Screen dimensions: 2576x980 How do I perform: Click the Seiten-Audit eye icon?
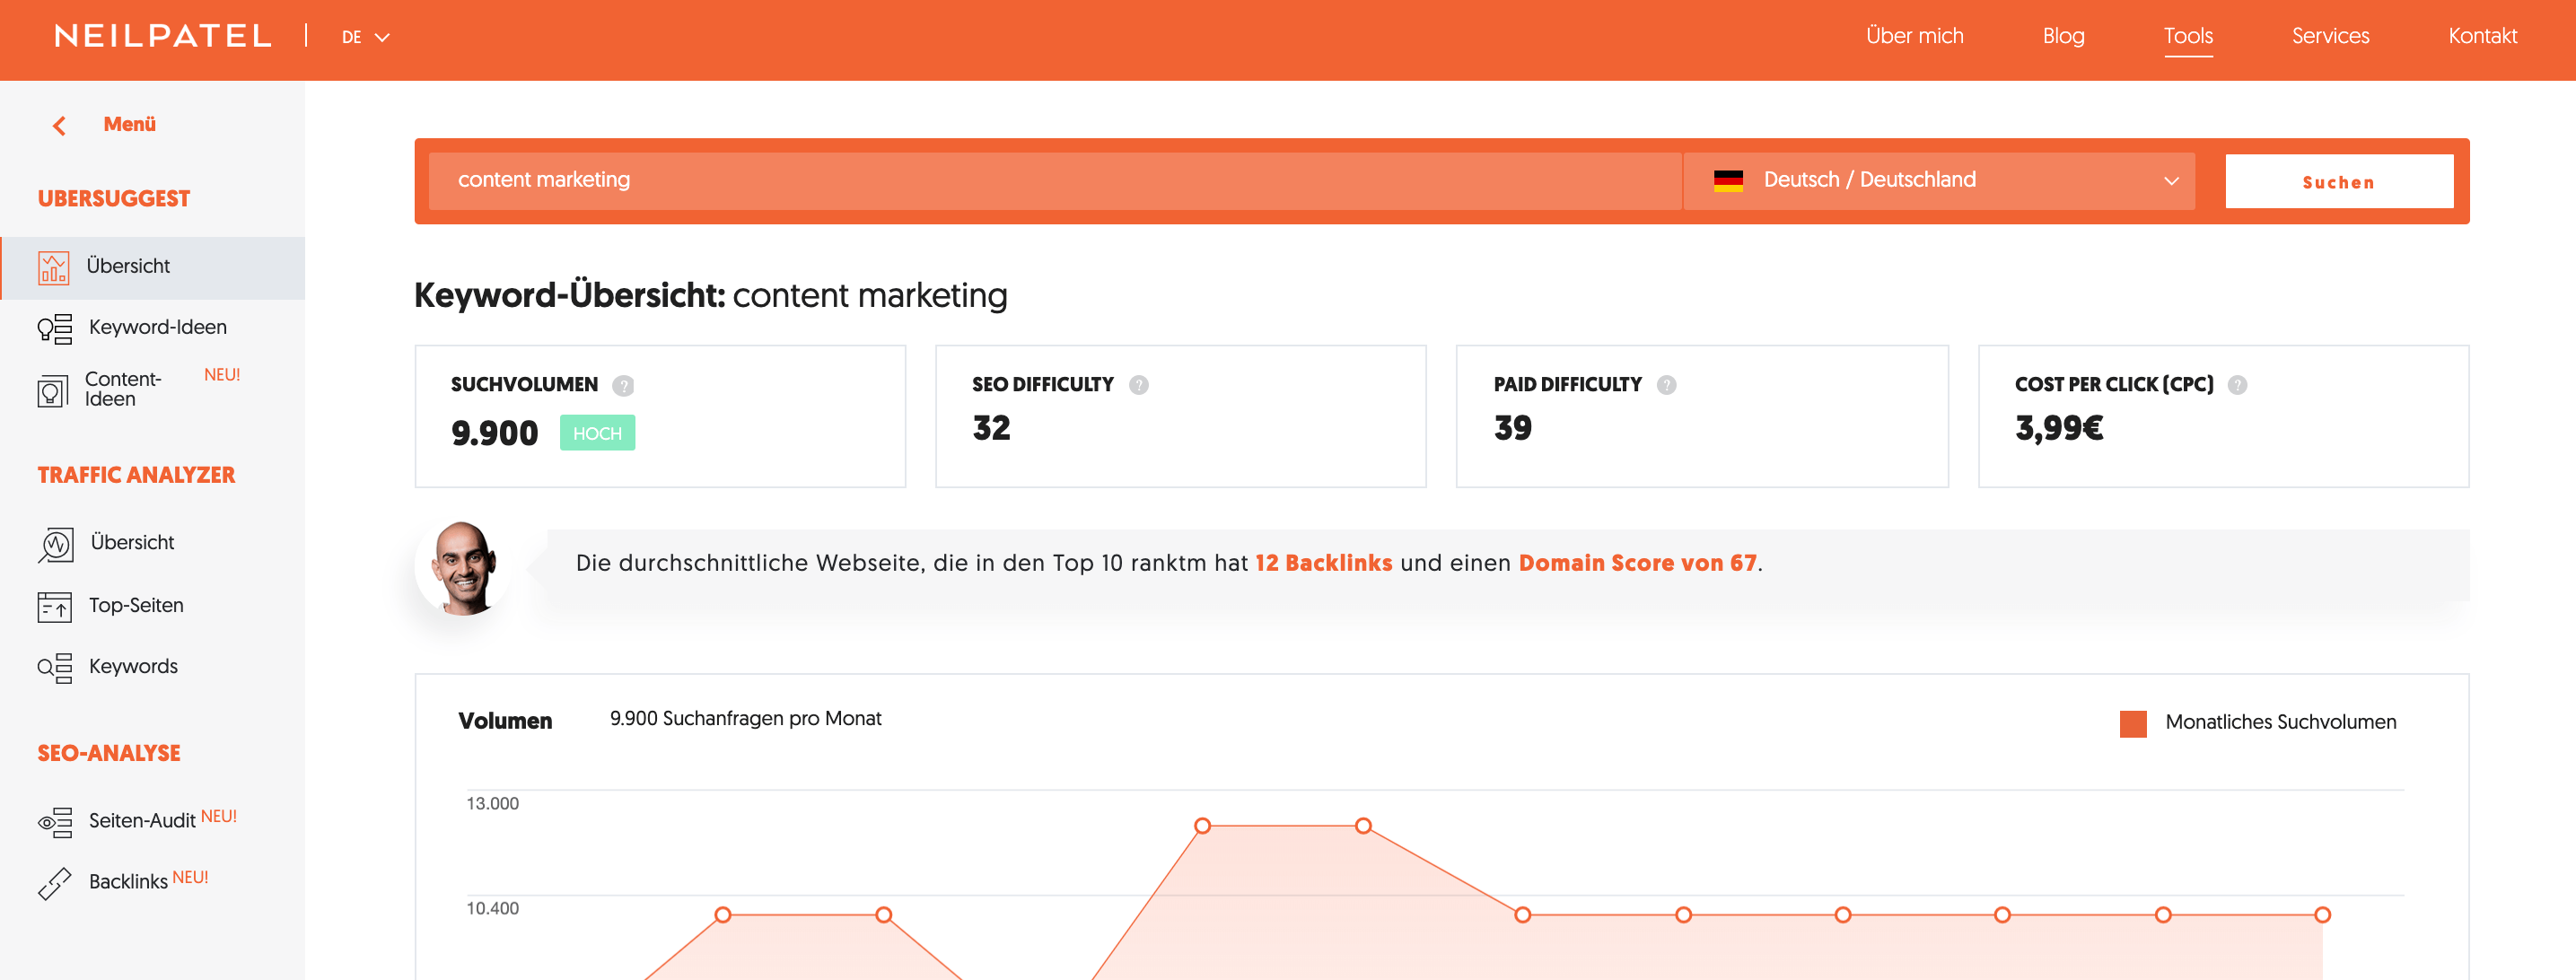pos(55,822)
